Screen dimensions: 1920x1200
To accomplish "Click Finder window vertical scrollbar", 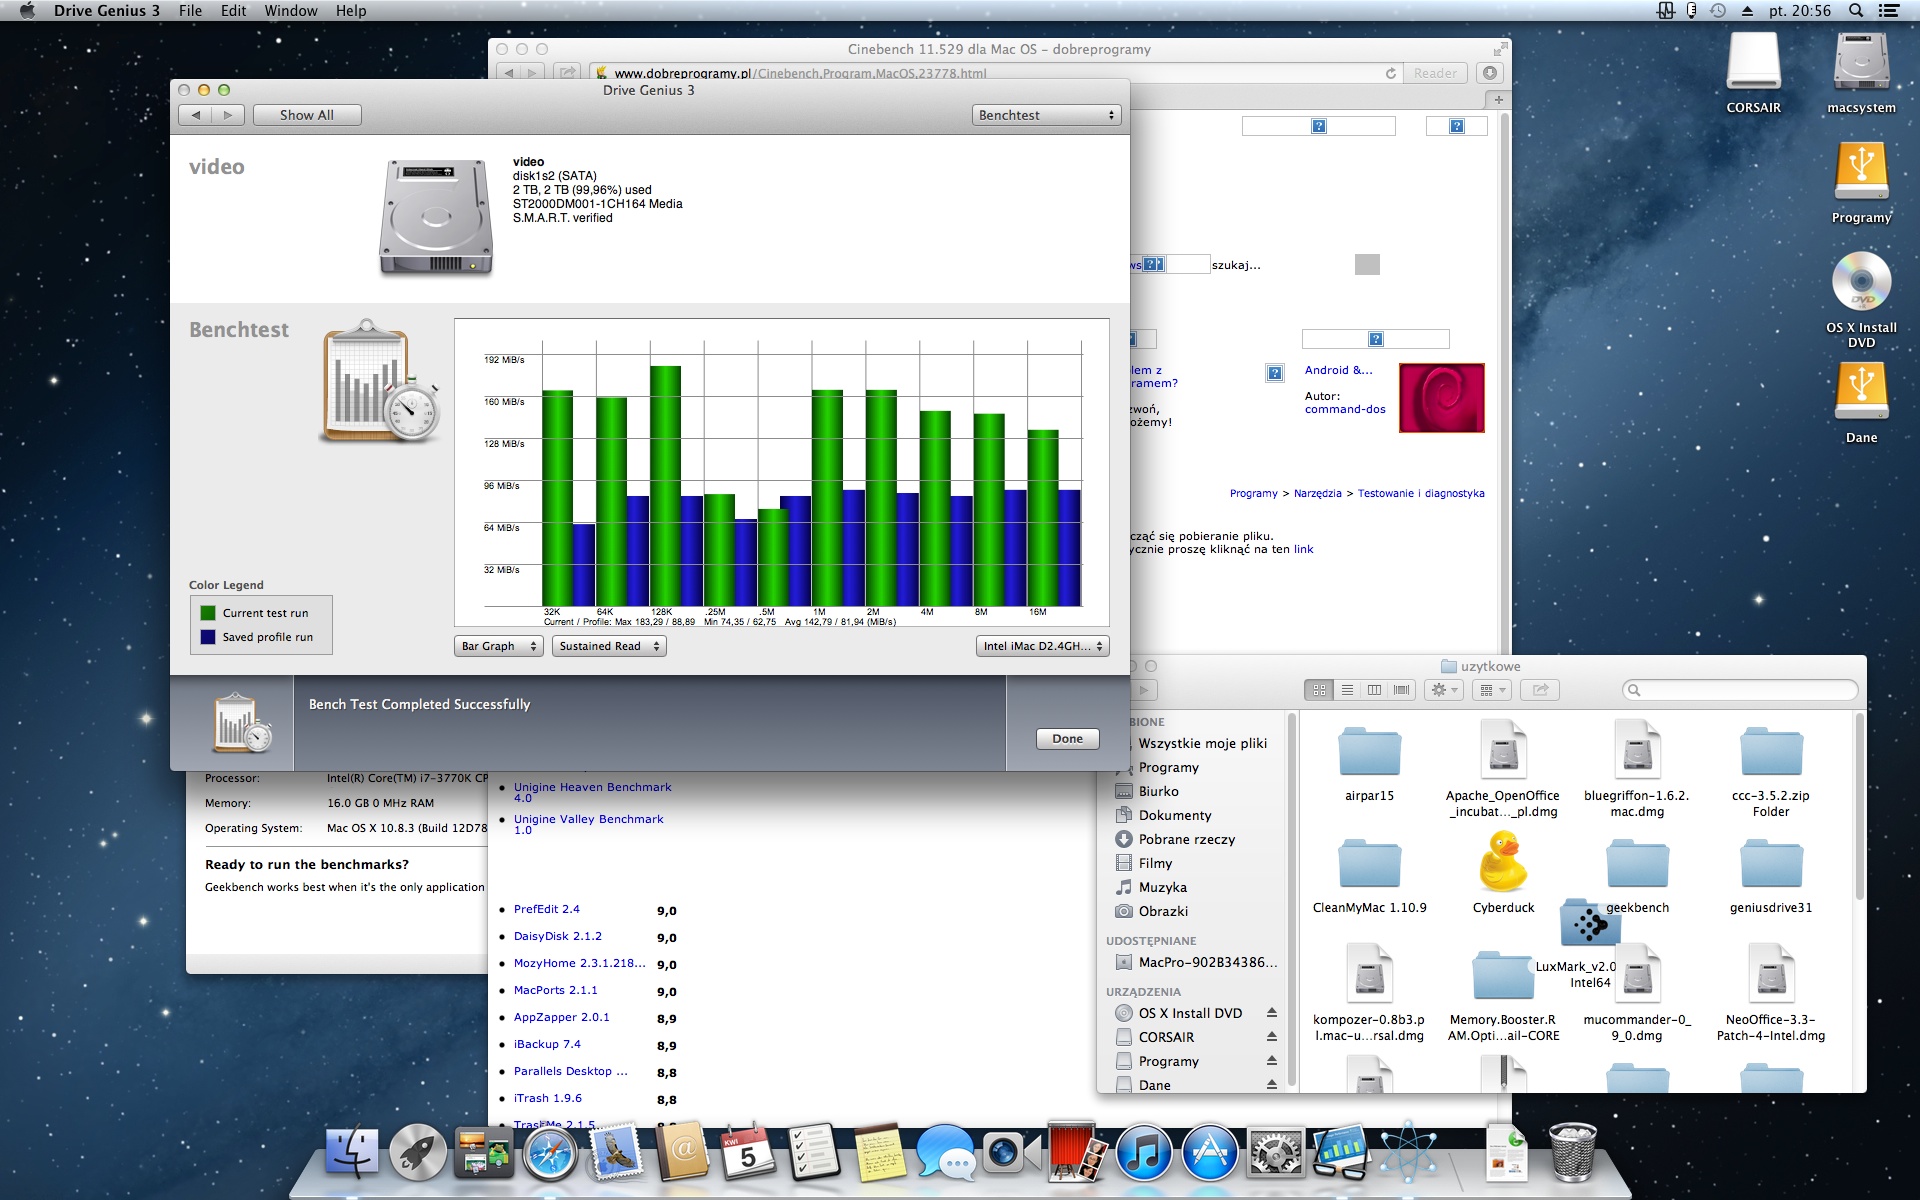I will pyautogui.click(x=1859, y=808).
